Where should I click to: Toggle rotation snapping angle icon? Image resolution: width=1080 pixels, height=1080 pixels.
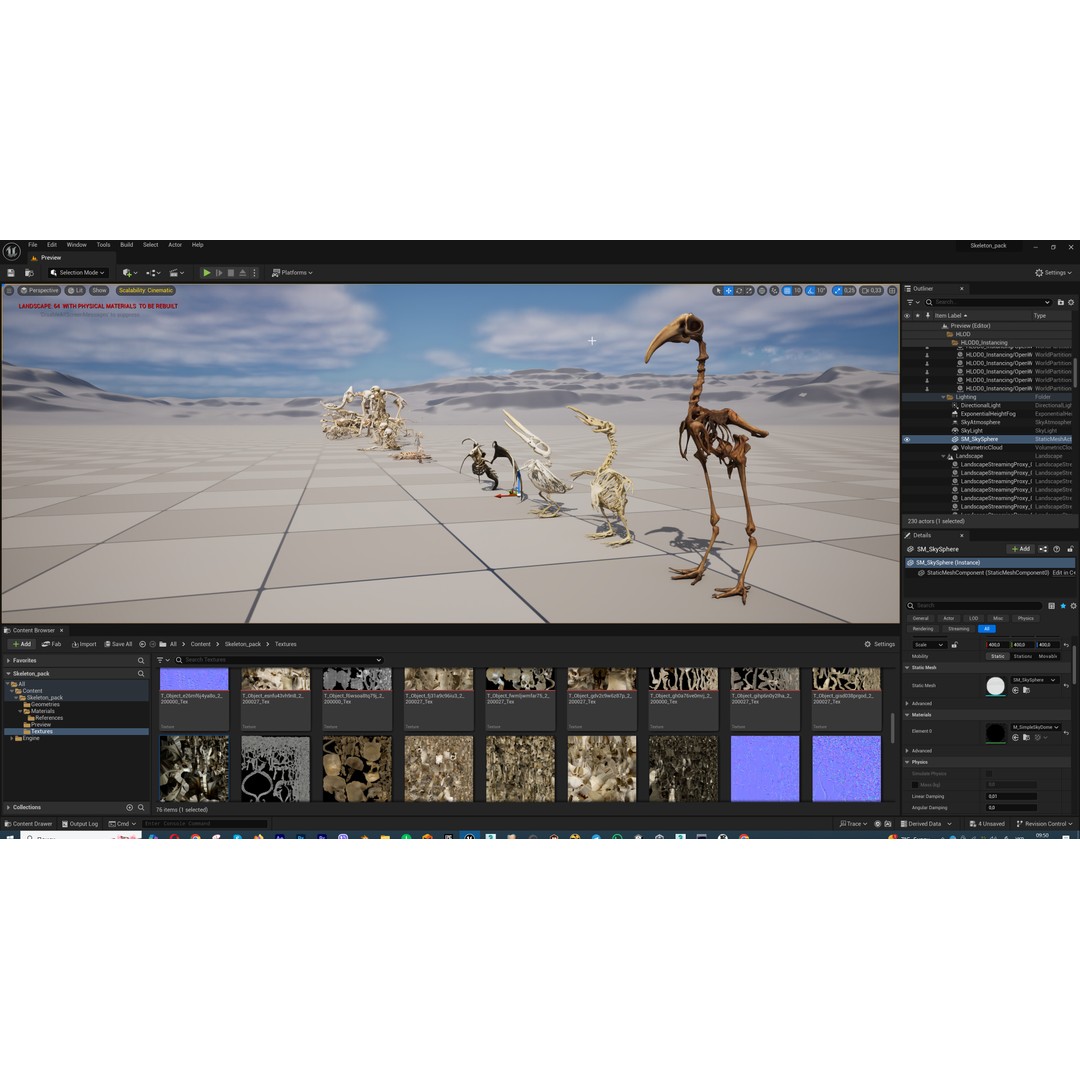coord(811,291)
